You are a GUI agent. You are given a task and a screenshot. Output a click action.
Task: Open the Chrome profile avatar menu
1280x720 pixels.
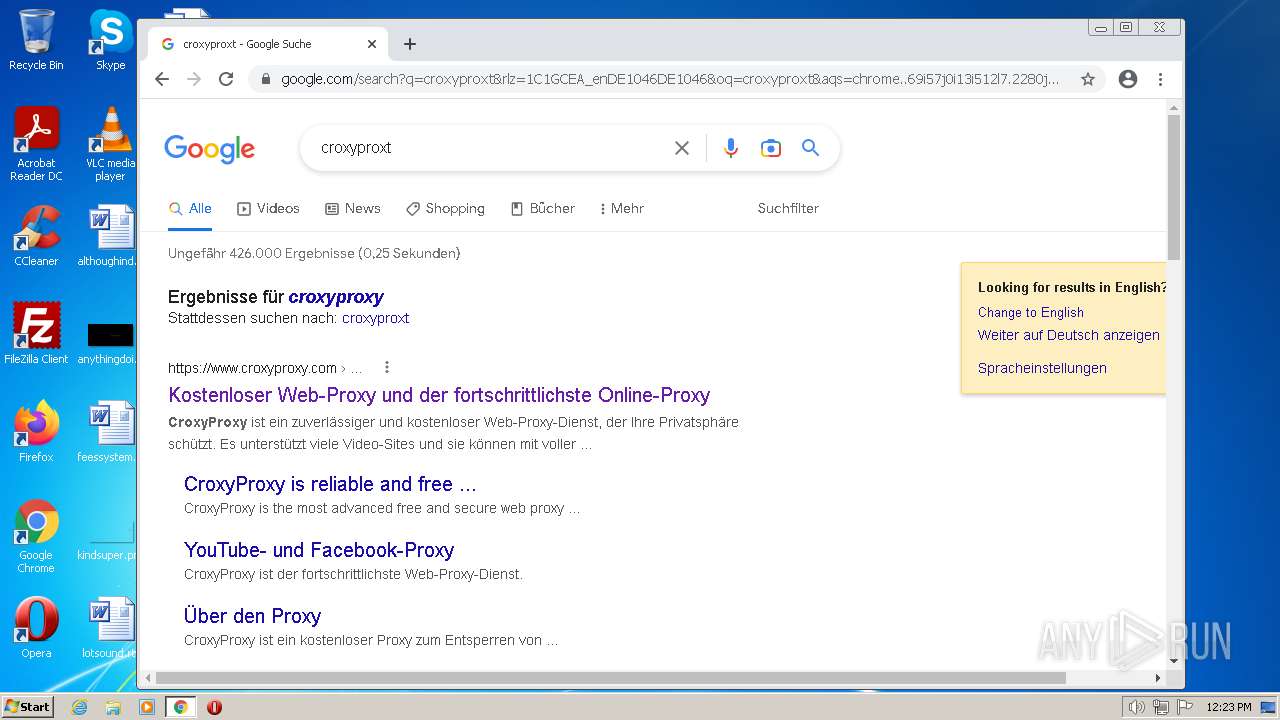(1128, 79)
